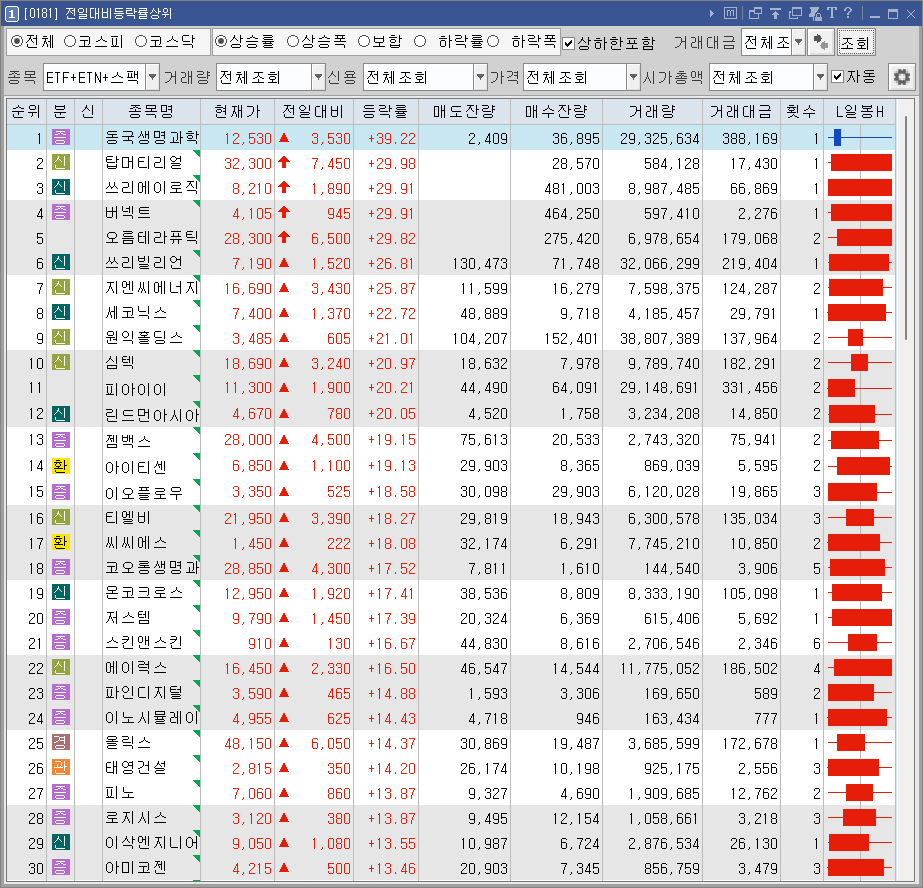Click the 환 badge on 씨씨에스 row
Image resolution: width=923 pixels, height=888 pixels.
(61, 543)
